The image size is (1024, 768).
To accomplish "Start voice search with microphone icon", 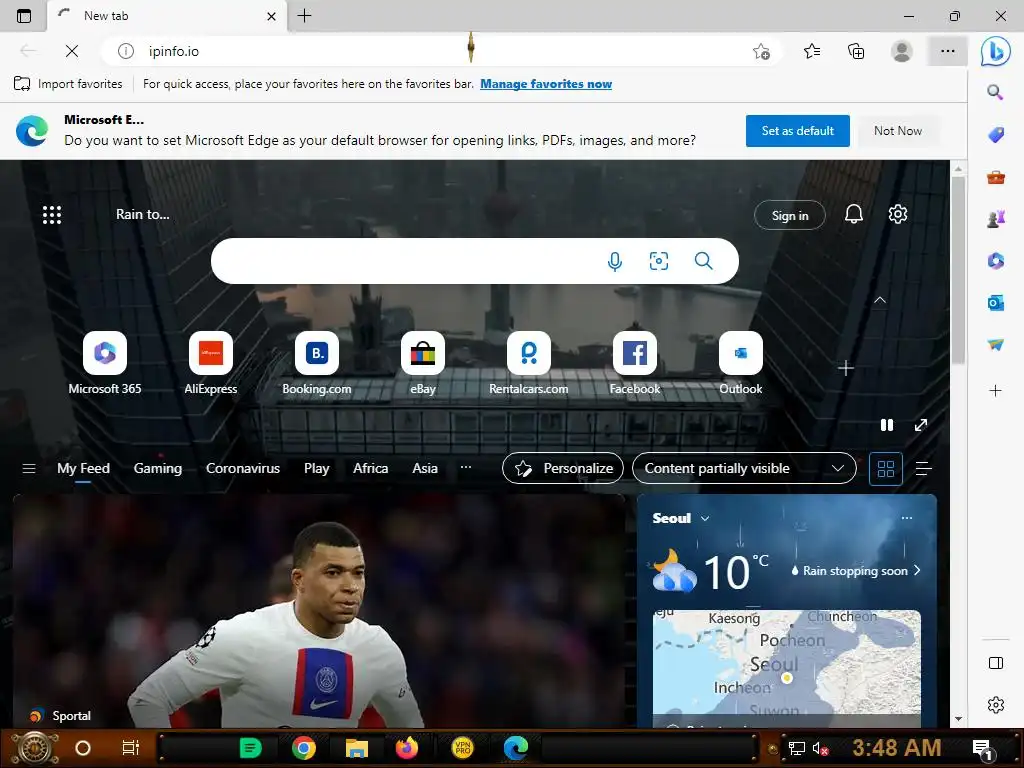I will (x=615, y=261).
